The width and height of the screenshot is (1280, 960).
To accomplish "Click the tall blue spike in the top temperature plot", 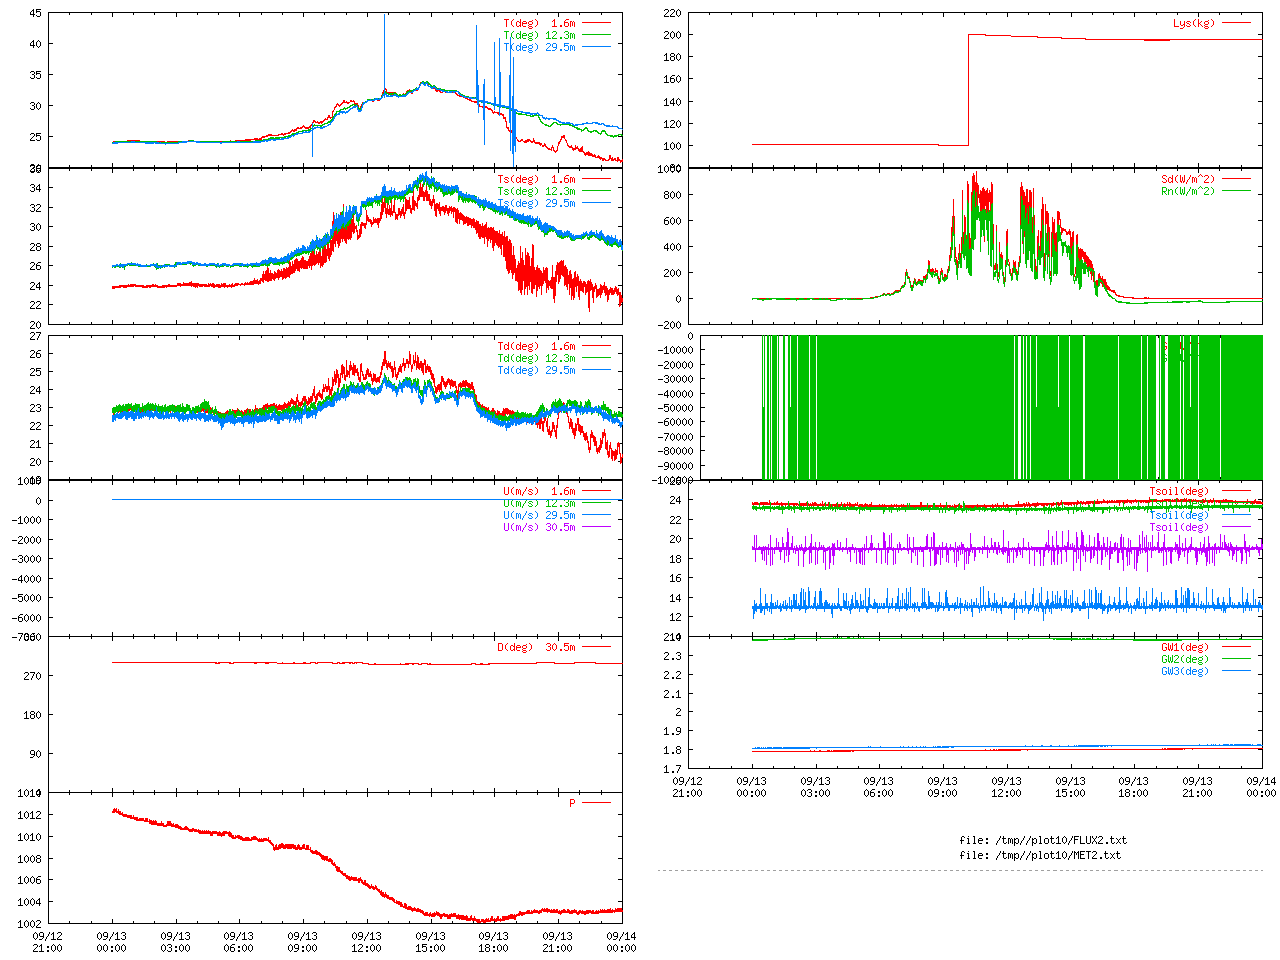I will coord(384,50).
